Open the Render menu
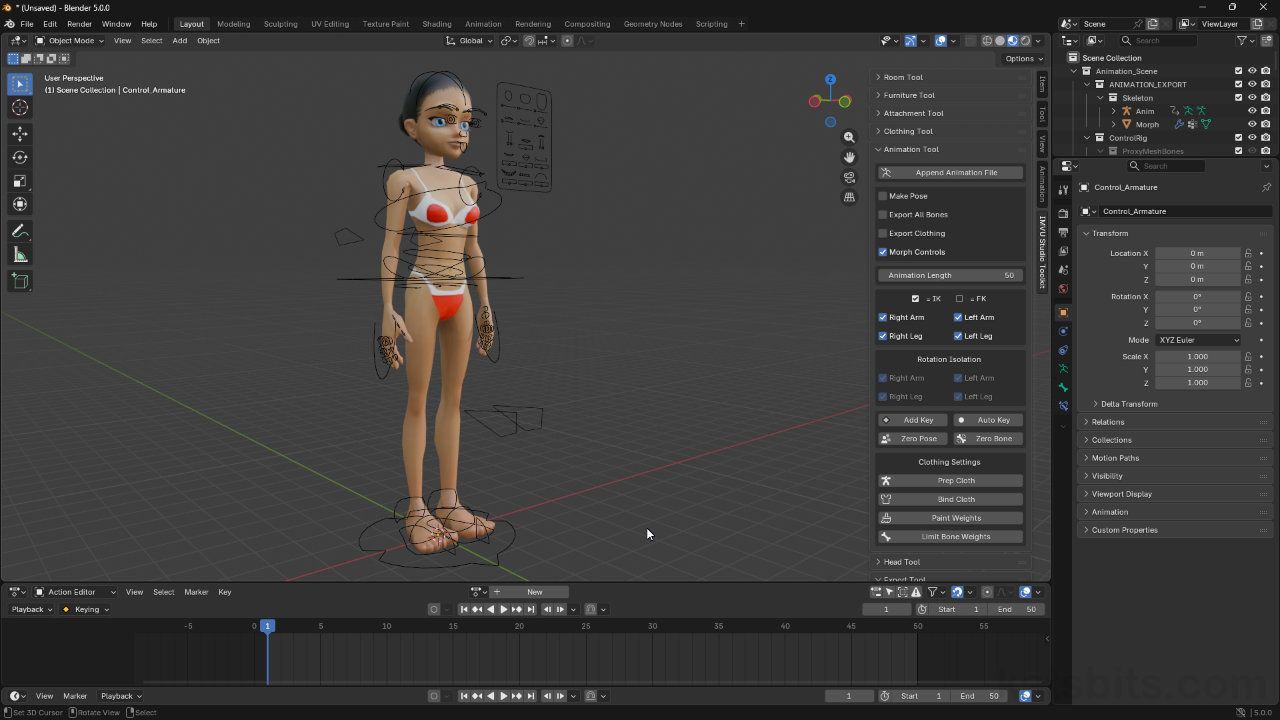 tap(79, 23)
